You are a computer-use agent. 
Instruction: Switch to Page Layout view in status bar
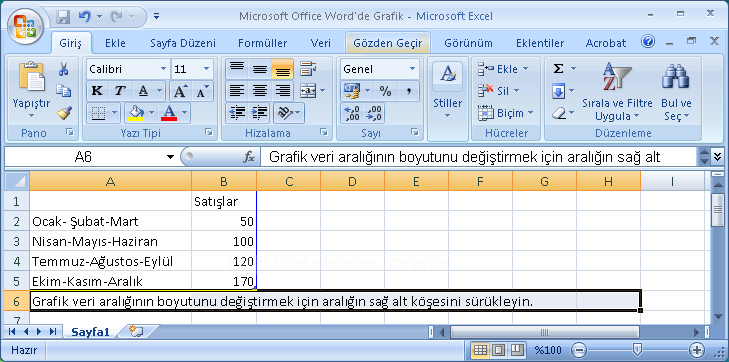(498, 349)
